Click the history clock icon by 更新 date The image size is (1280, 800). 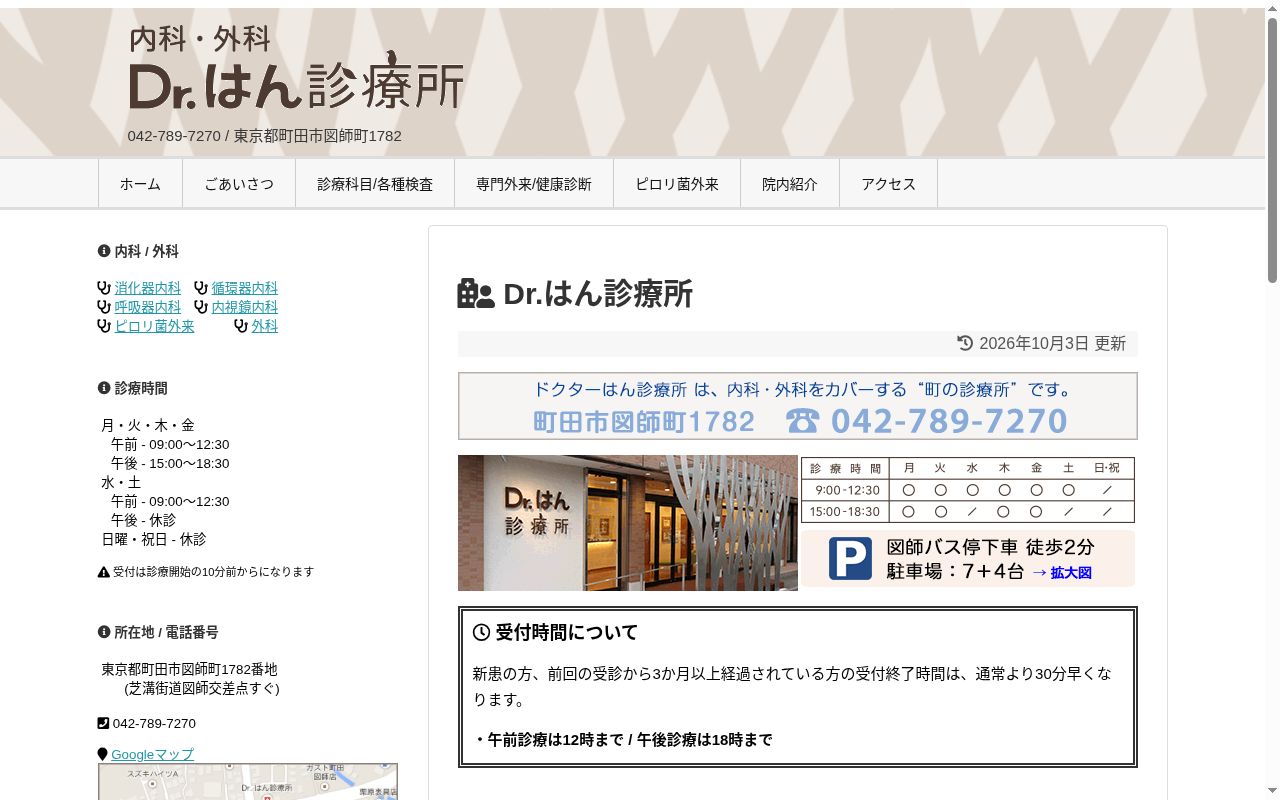tap(965, 343)
